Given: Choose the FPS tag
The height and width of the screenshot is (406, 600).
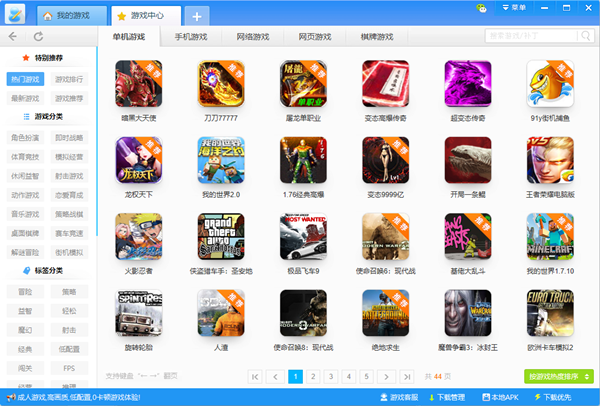Looking at the screenshot, I should [69, 368].
